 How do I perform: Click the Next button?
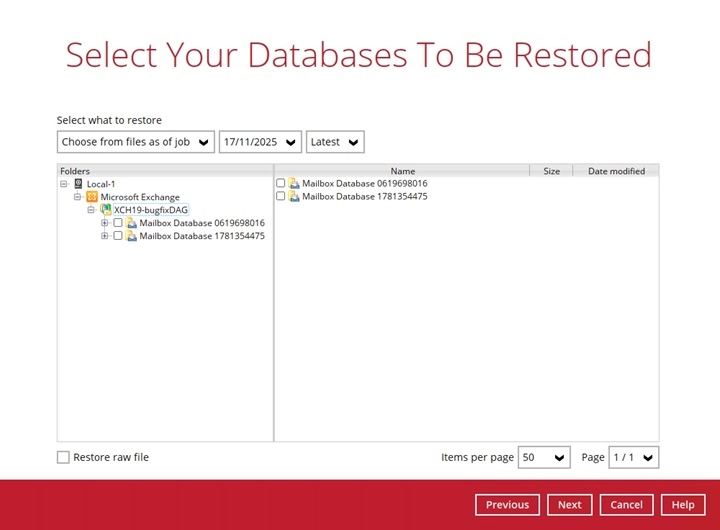coord(569,505)
